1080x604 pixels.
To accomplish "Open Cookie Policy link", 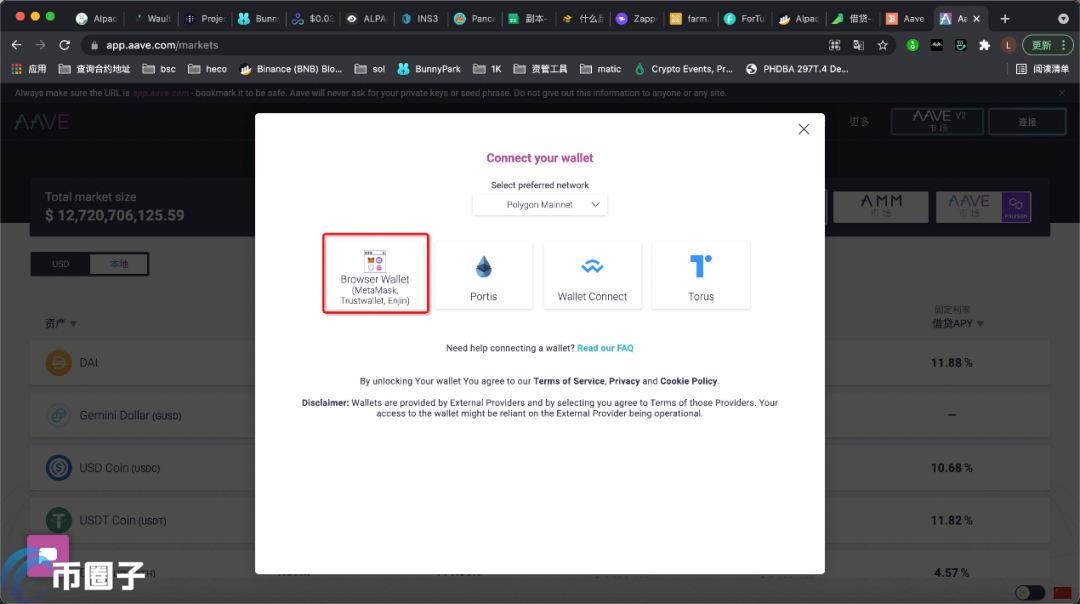I will 688,381.
